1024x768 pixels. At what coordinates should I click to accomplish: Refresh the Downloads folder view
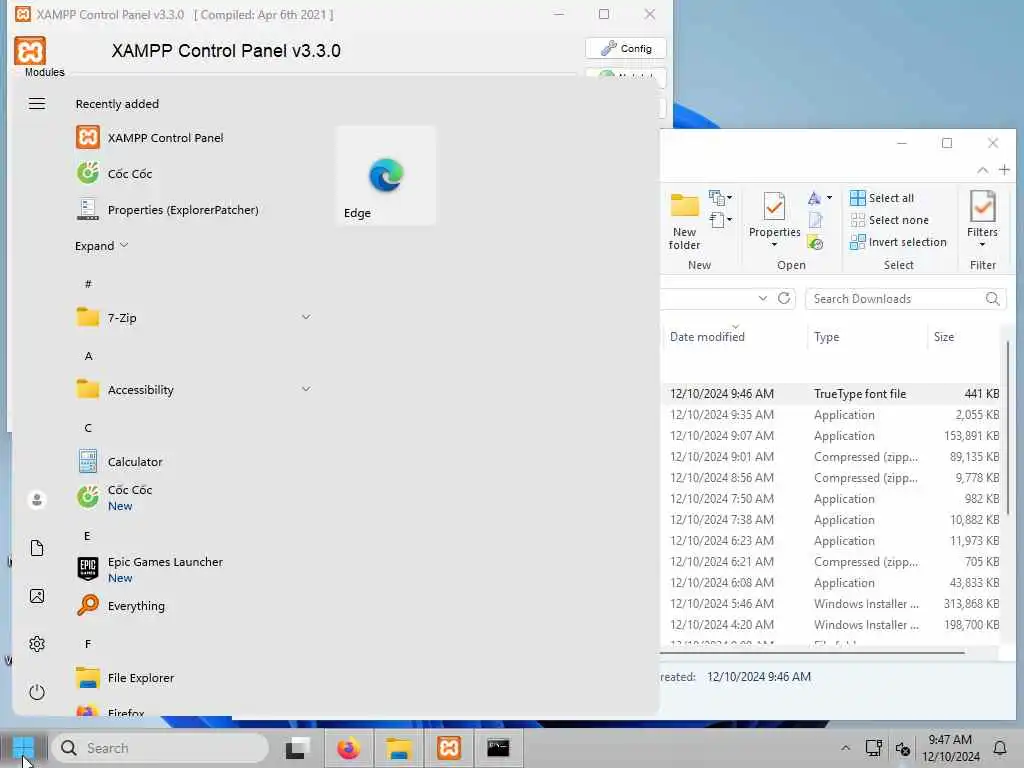coord(784,298)
